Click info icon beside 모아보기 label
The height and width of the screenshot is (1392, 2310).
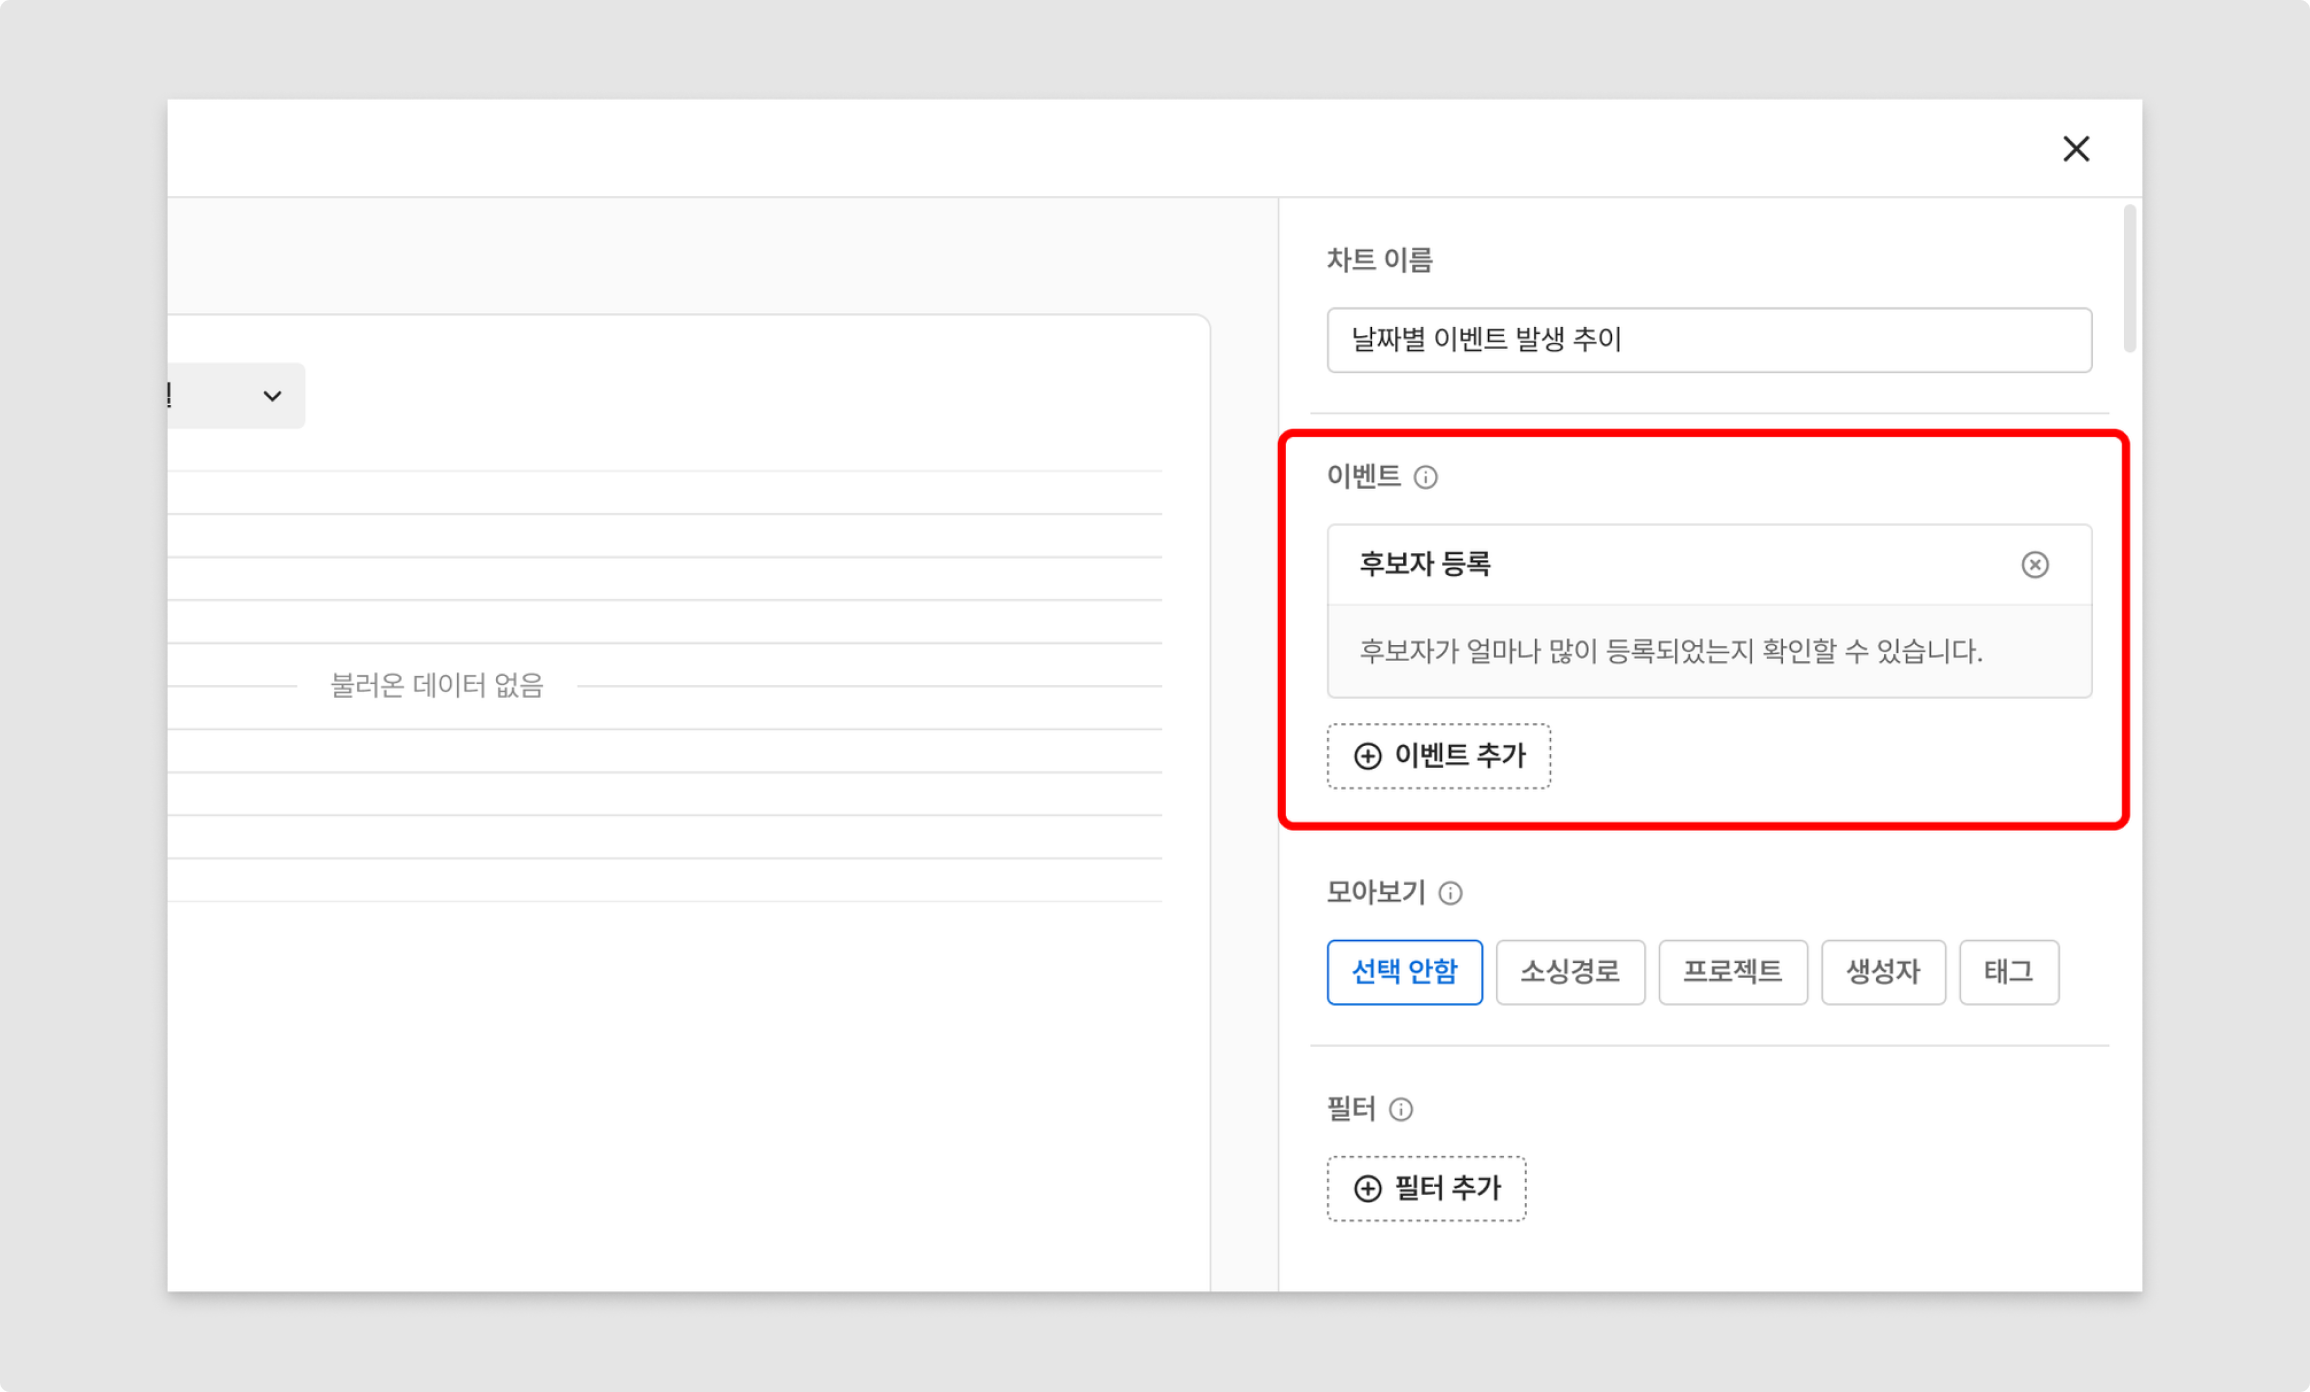point(1450,893)
